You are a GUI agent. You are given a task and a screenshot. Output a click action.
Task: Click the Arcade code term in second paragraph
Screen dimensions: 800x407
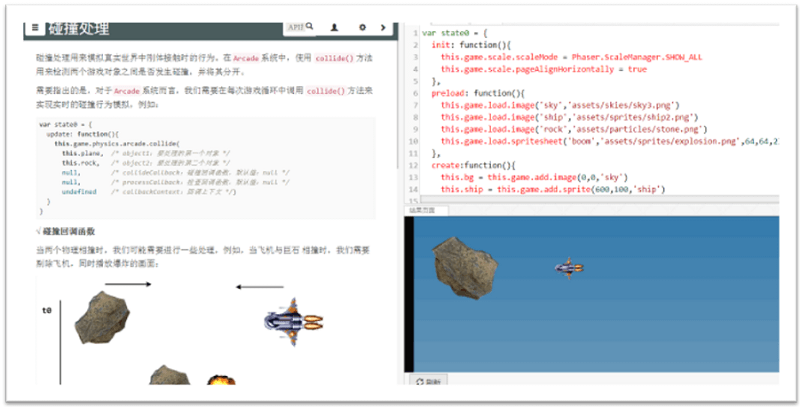tap(127, 91)
